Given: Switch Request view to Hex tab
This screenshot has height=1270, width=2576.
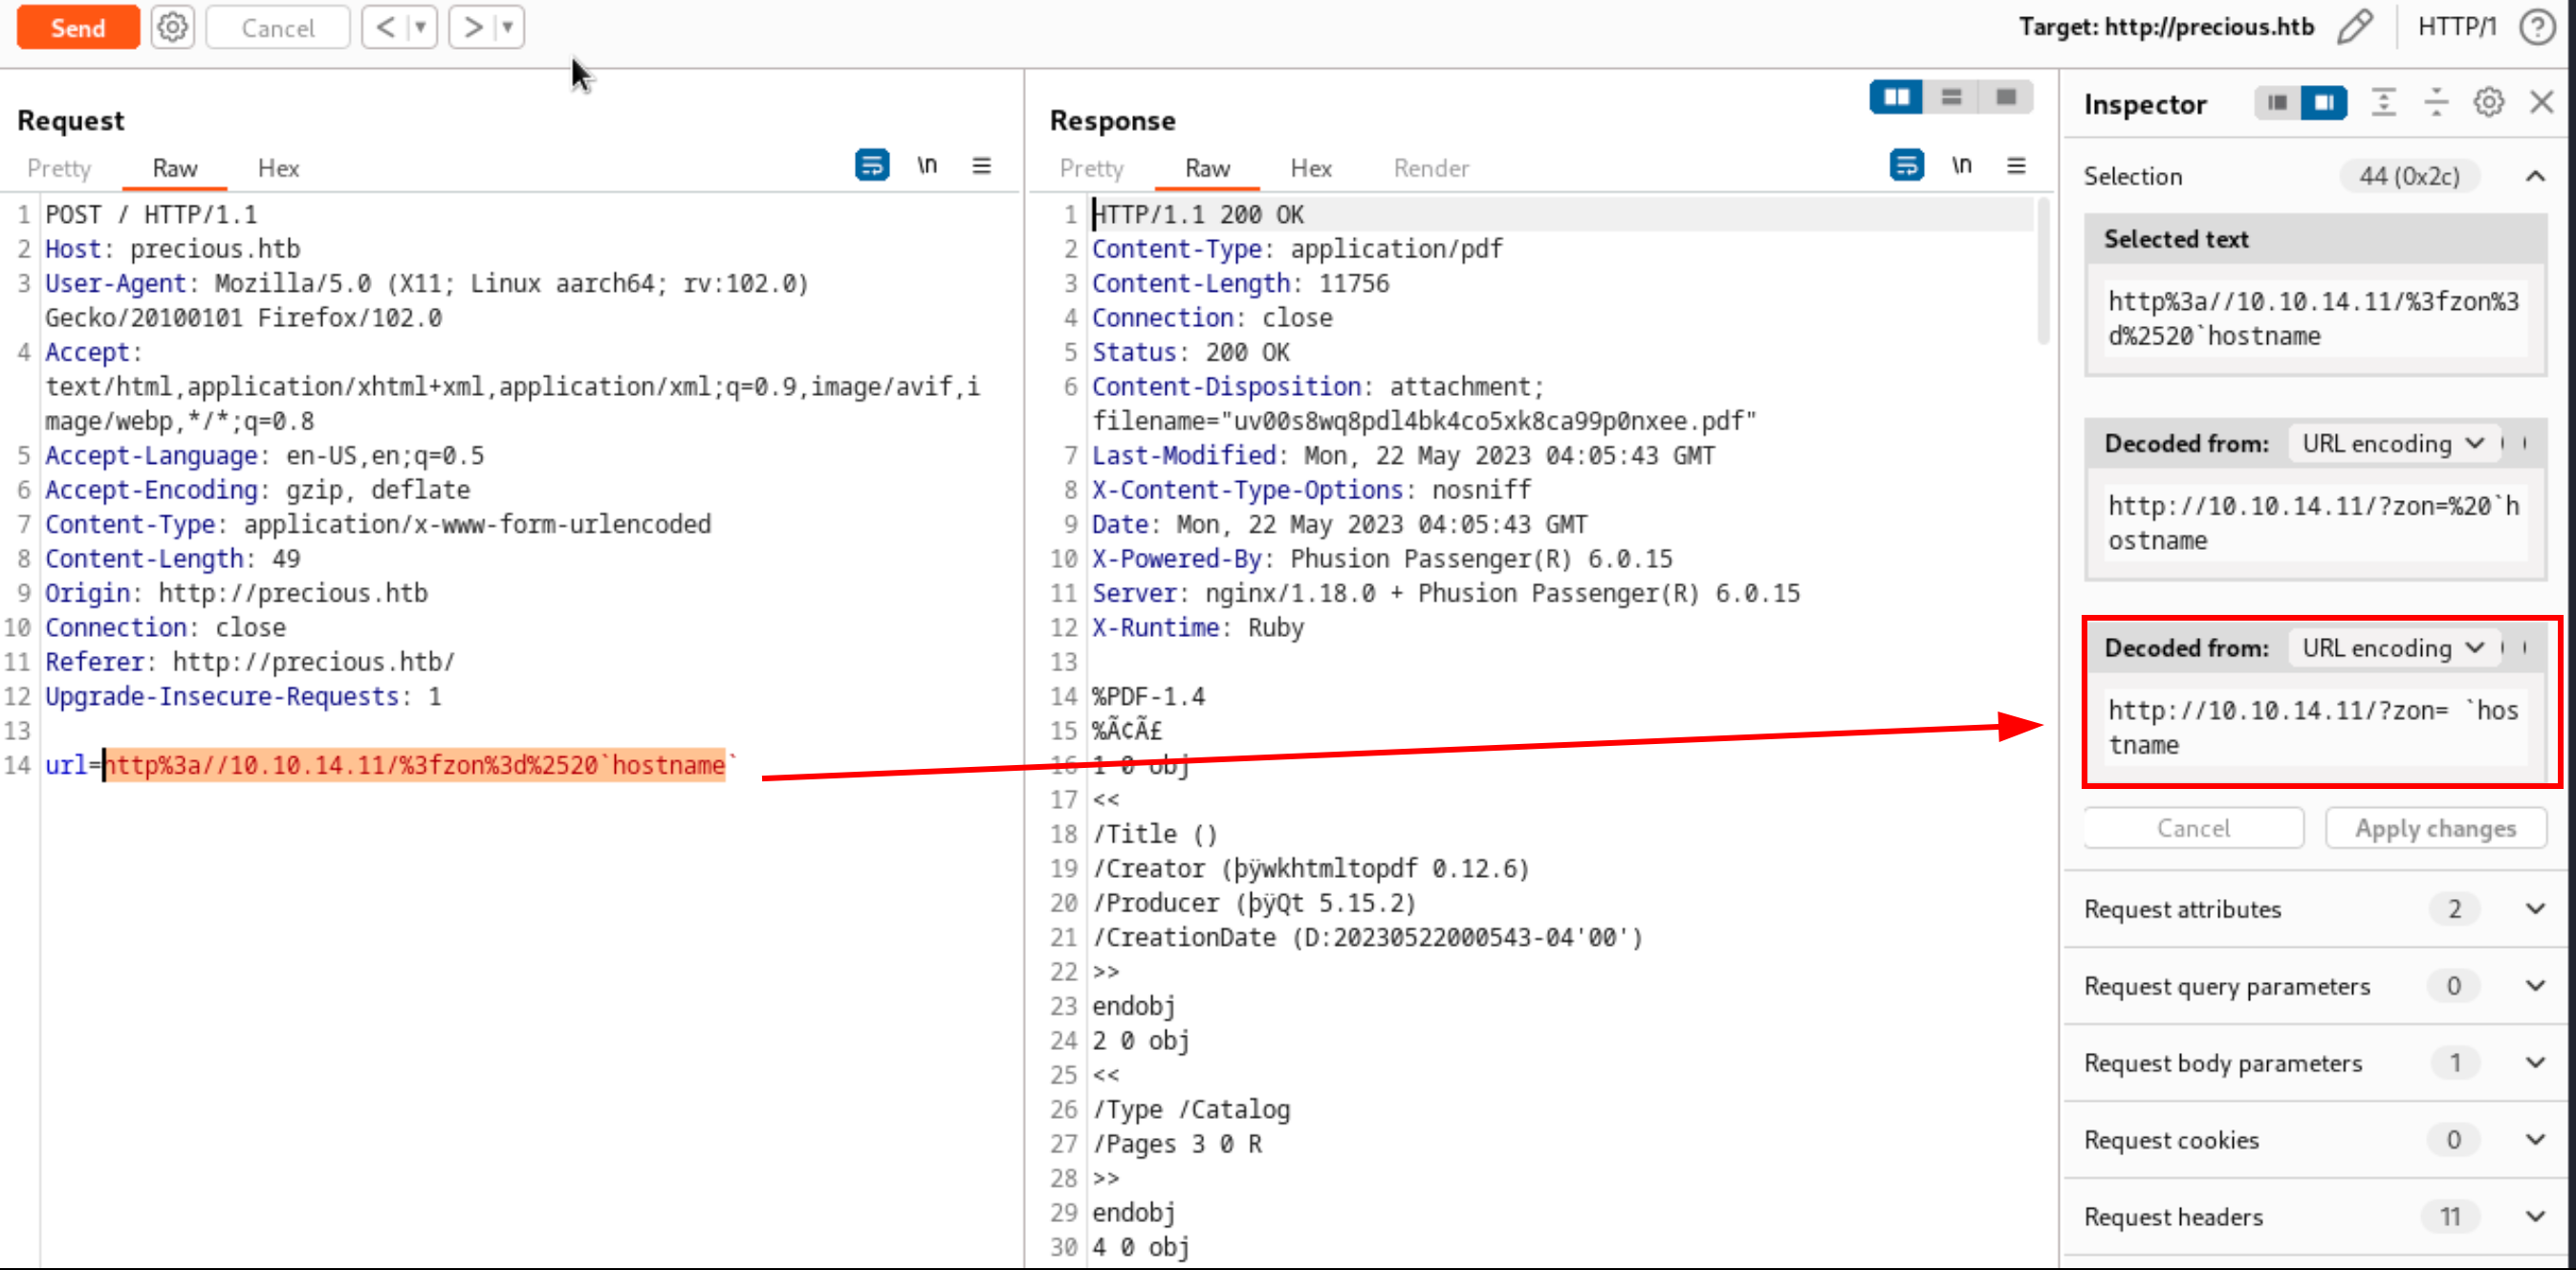Looking at the screenshot, I should pyautogui.click(x=278, y=168).
